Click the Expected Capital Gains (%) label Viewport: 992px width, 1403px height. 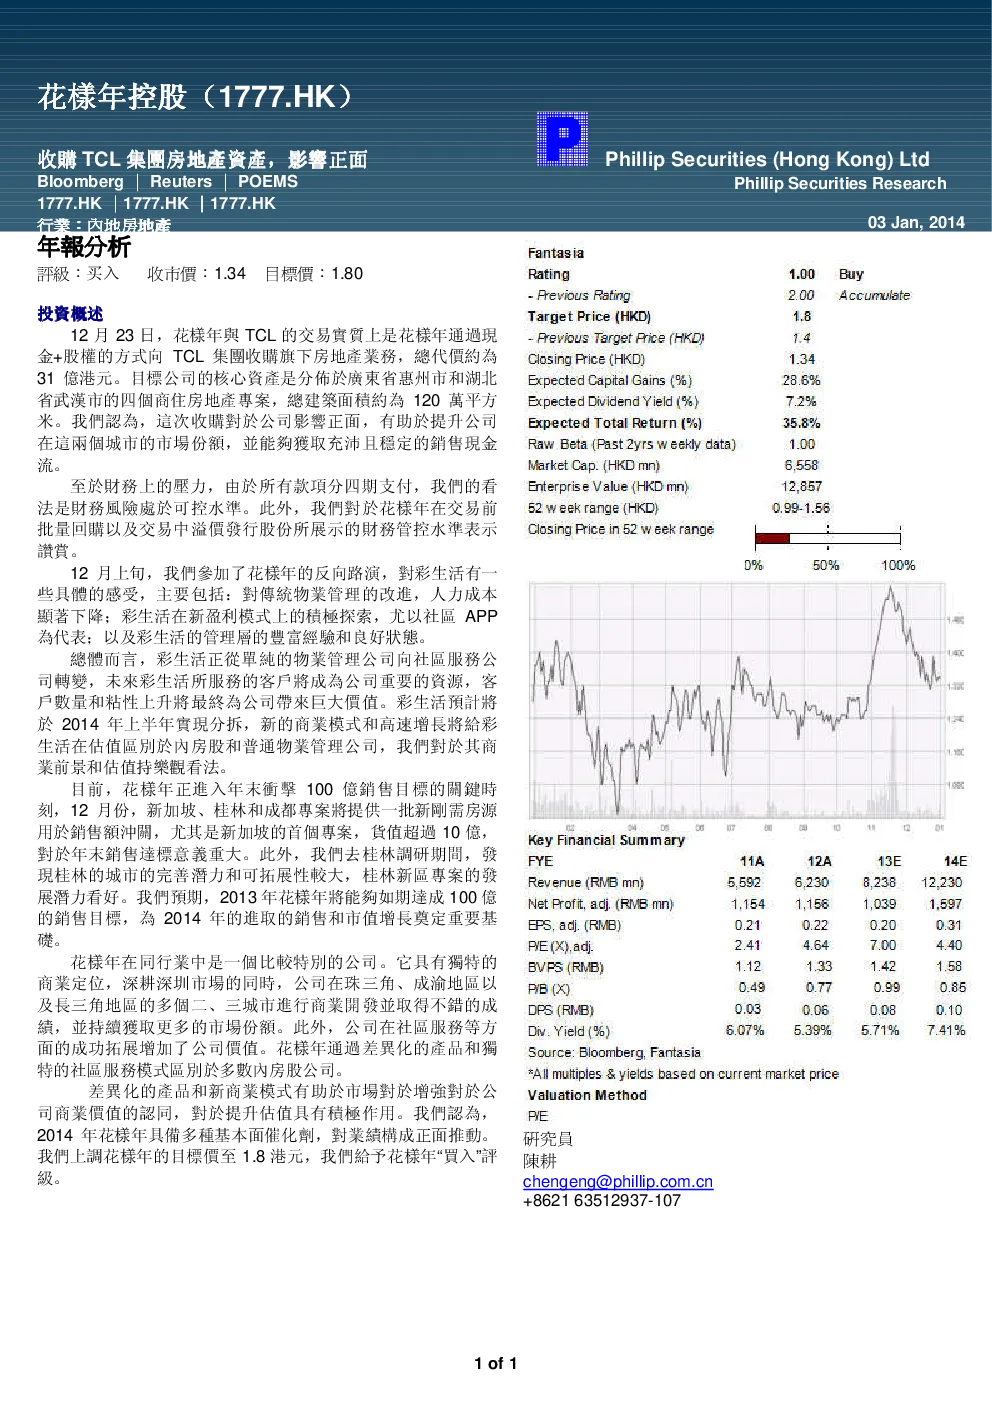point(610,380)
